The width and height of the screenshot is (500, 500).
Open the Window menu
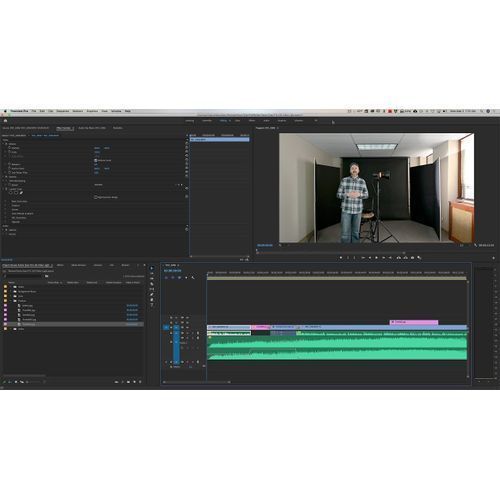tap(116, 111)
